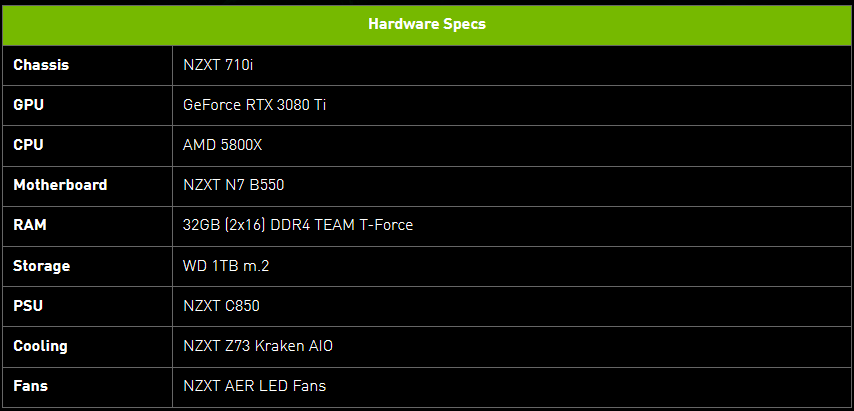Select the Storage row label
This screenshot has height=411, width=854.
point(41,266)
